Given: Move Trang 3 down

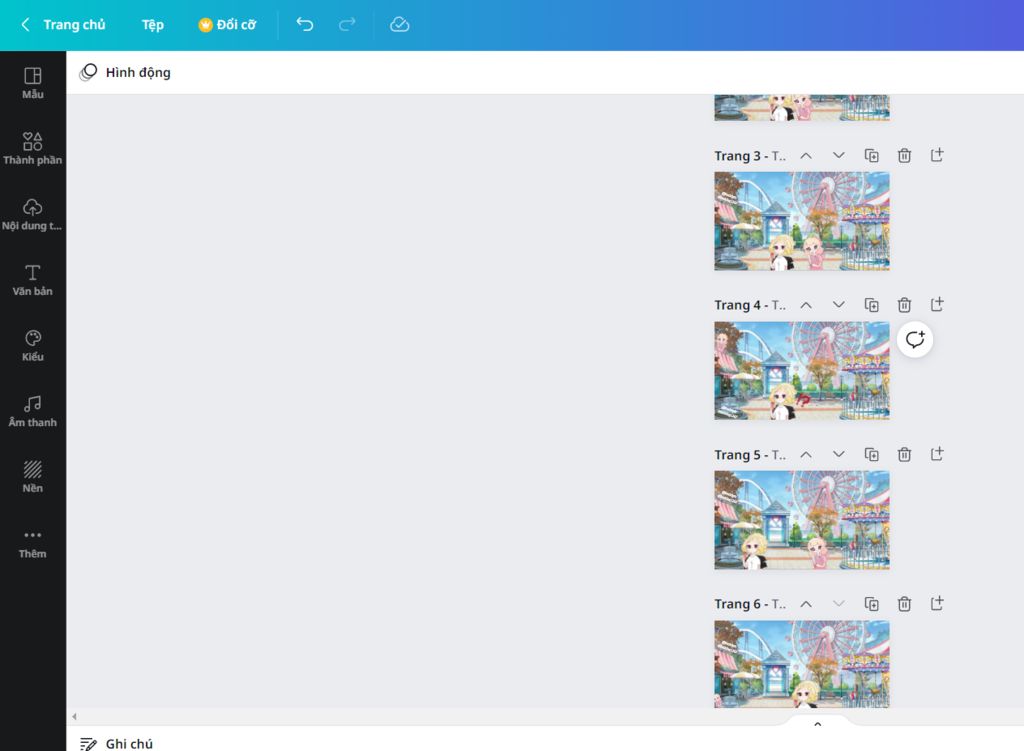Looking at the screenshot, I should tap(839, 156).
